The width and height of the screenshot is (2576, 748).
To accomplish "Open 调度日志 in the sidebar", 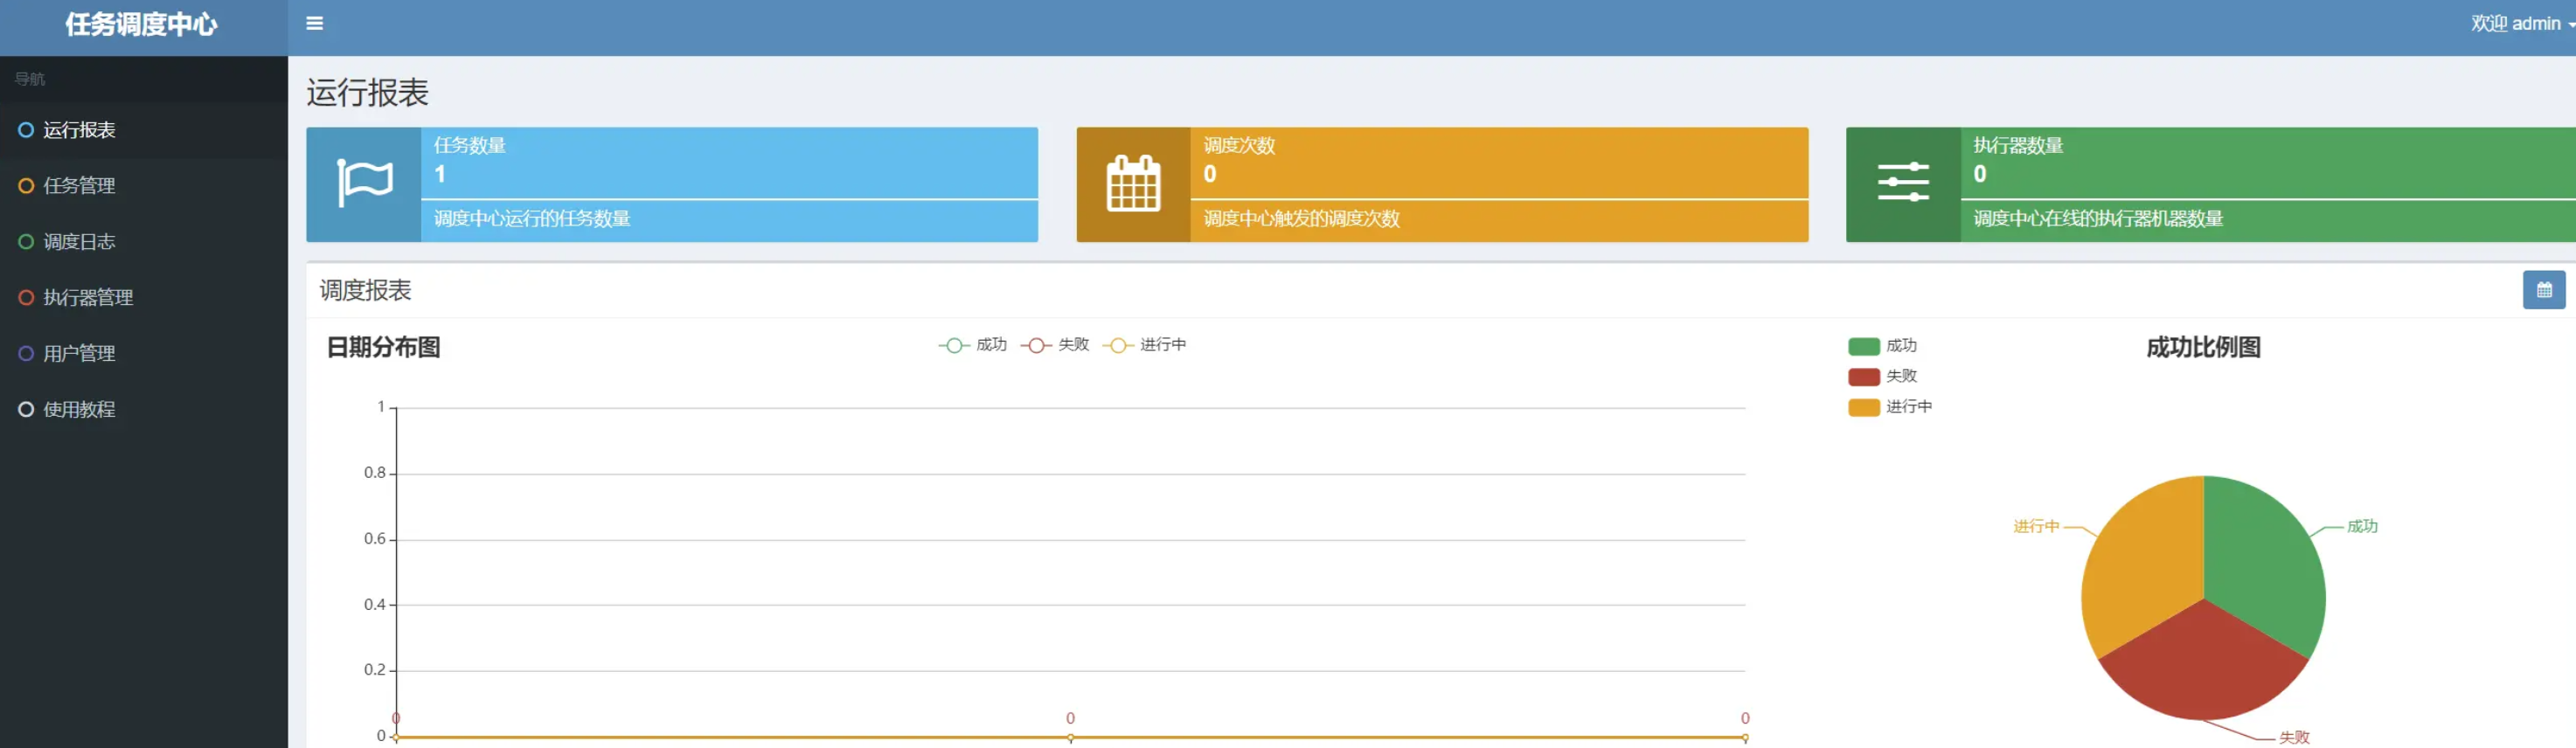I will 144,242.
